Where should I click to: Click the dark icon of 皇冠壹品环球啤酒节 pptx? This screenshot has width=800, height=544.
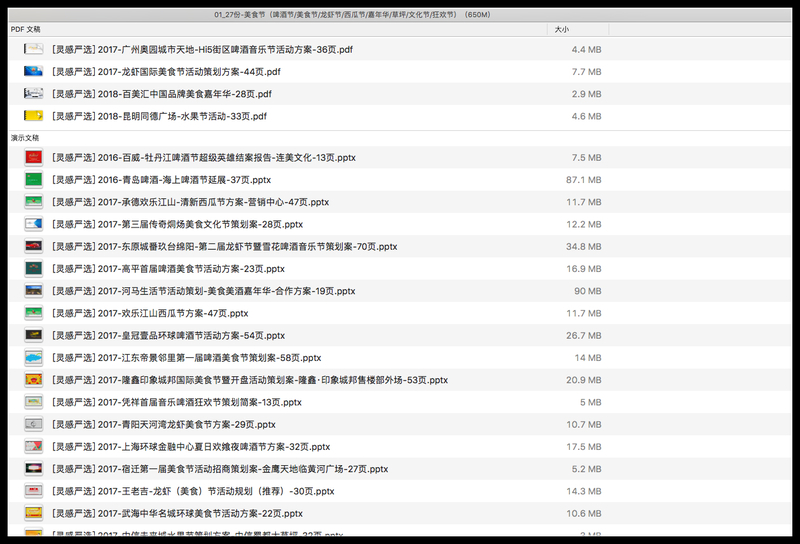pos(34,335)
